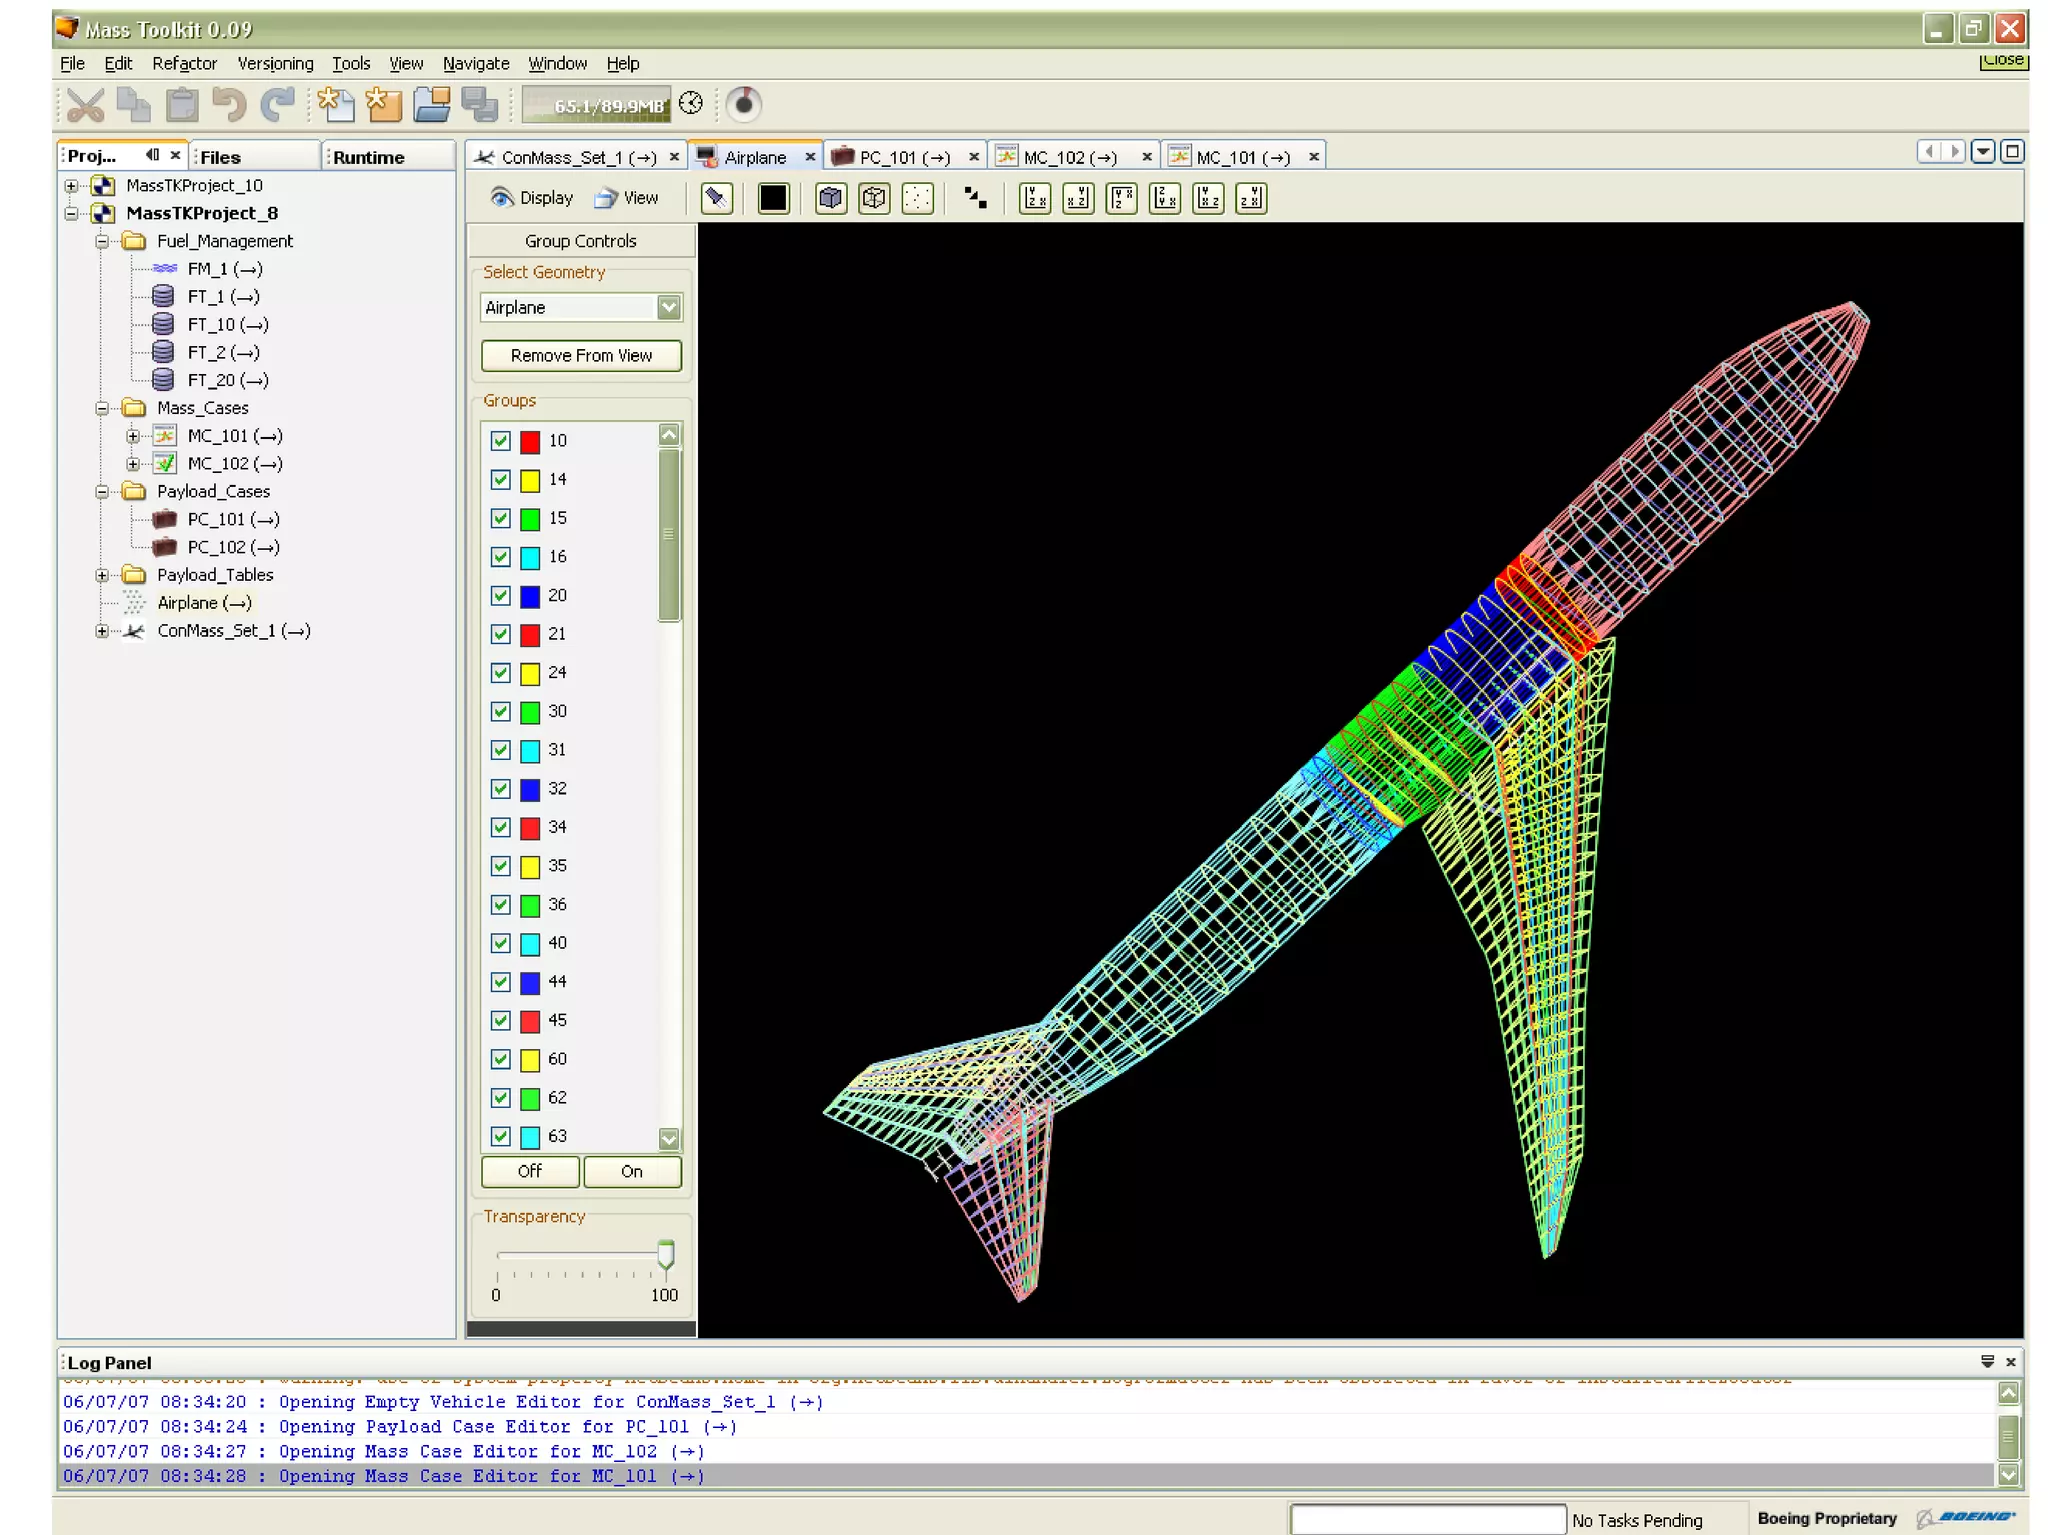2048x1535 pixels.
Task: Close the PC_101 editor tab
Action: click(974, 157)
